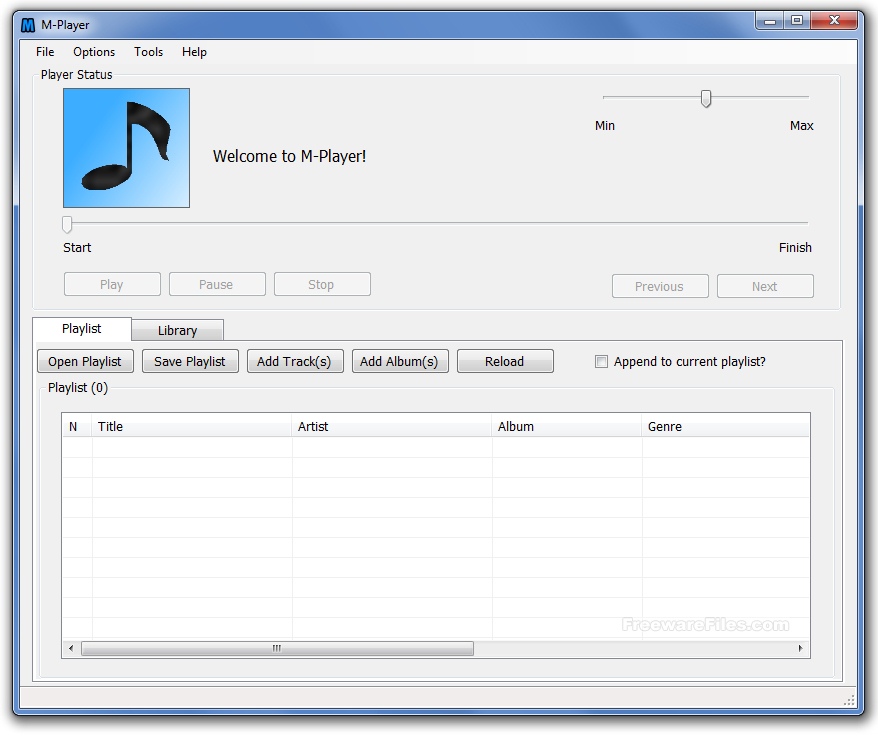Screen dimensions: 878x738
Task: Sort by the Genre column header
Action: tap(725, 426)
